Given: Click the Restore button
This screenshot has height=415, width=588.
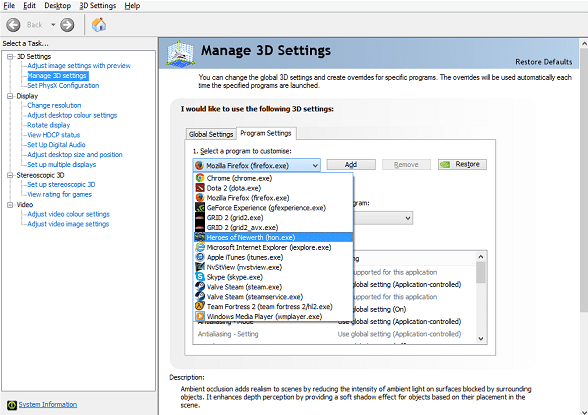Looking at the screenshot, I should [462, 165].
